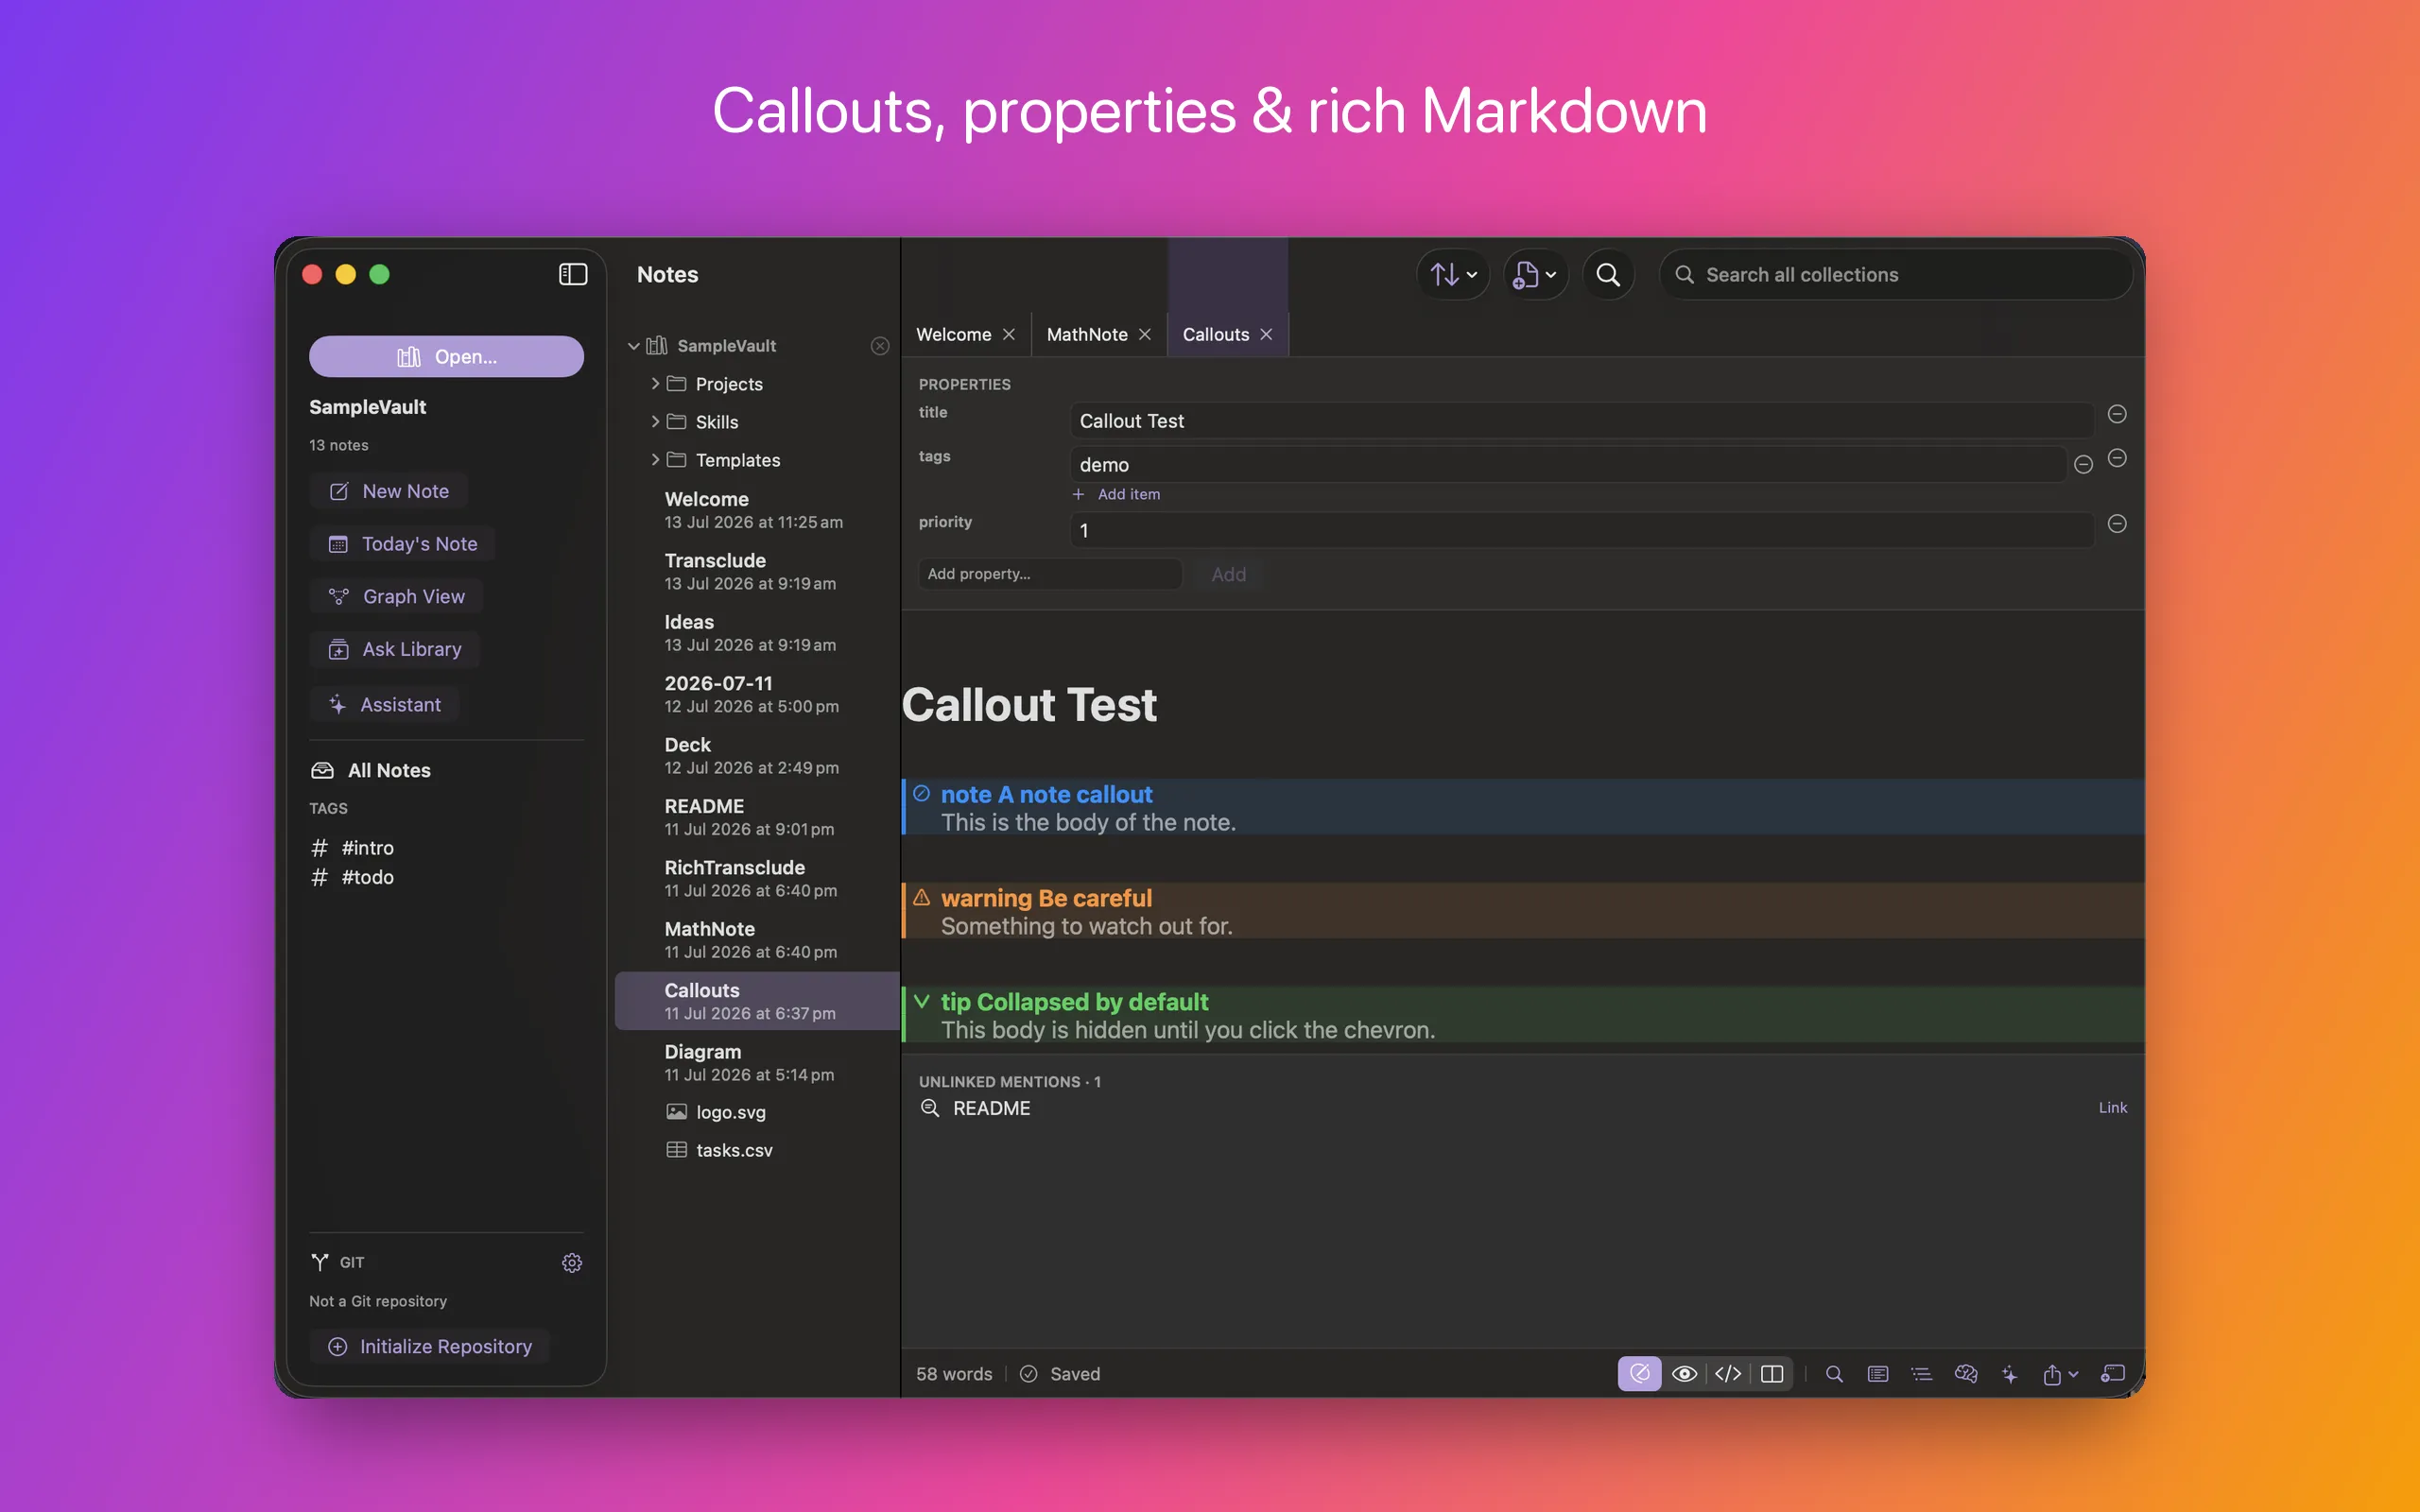Open the Welcome note in list

click(x=757, y=510)
